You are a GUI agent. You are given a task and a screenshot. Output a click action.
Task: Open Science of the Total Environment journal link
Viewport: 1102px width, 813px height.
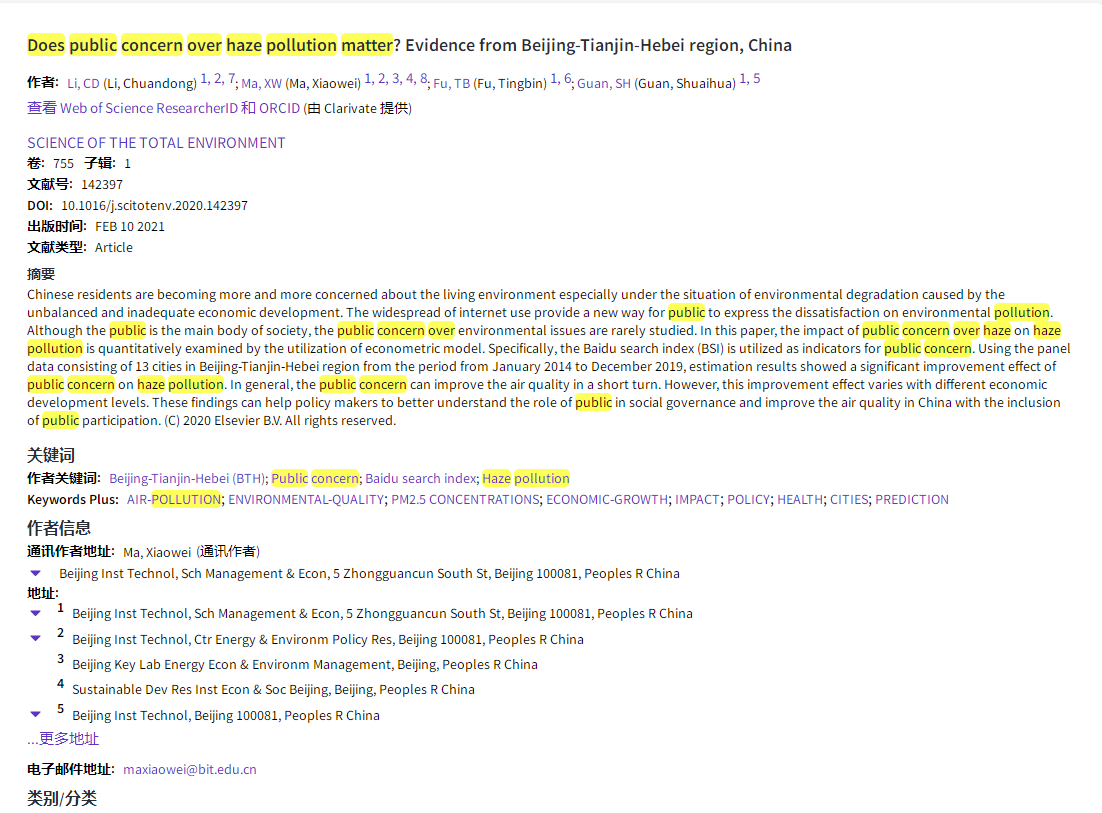click(x=156, y=143)
